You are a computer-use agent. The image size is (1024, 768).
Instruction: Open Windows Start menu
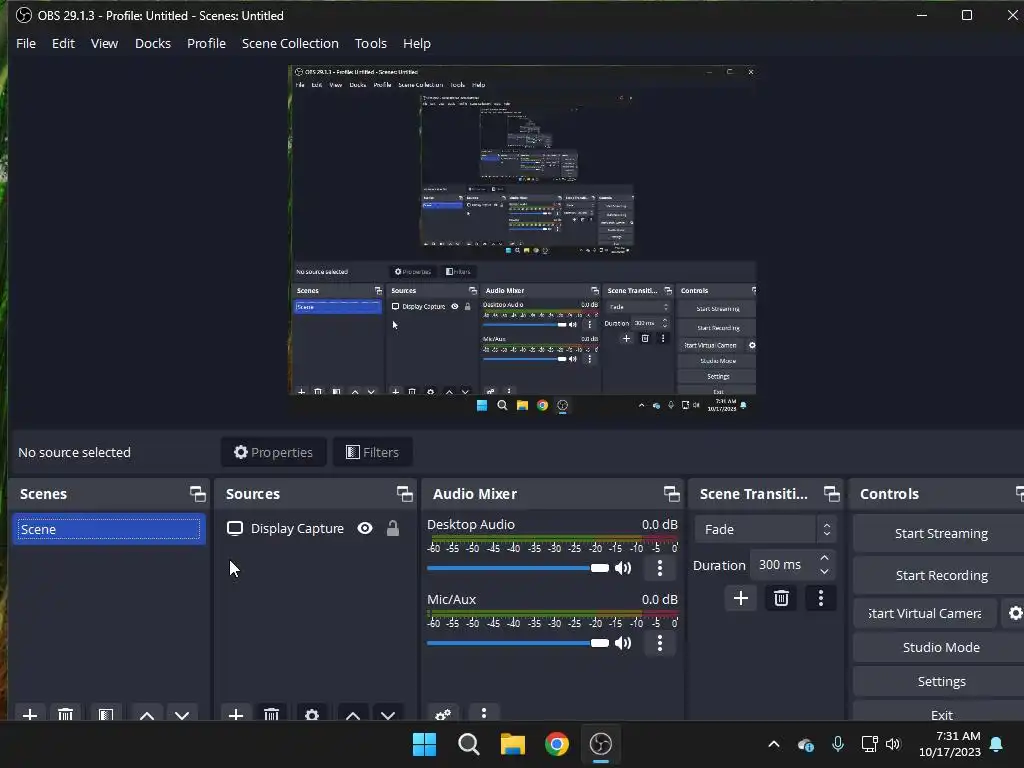coord(424,744)
